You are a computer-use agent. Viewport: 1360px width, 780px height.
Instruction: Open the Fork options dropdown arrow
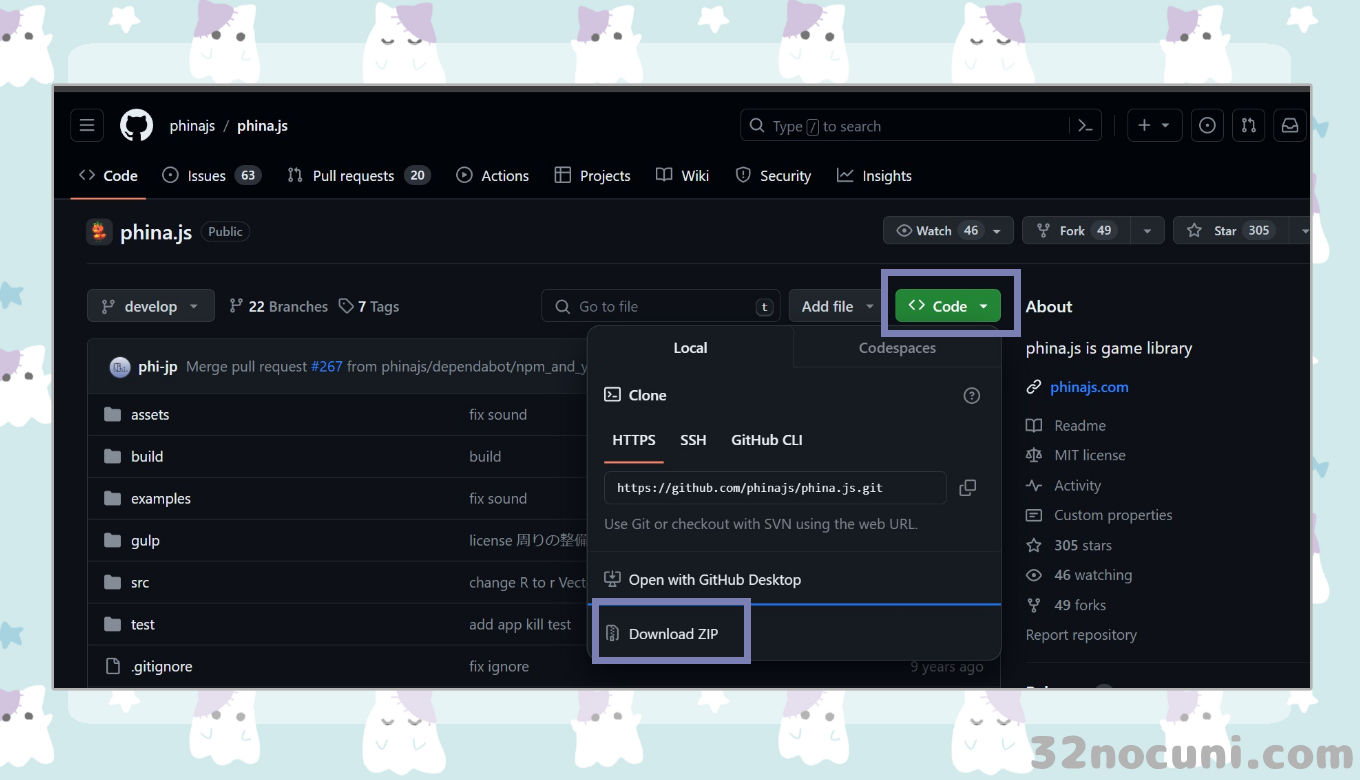[x=1147, y=231]
